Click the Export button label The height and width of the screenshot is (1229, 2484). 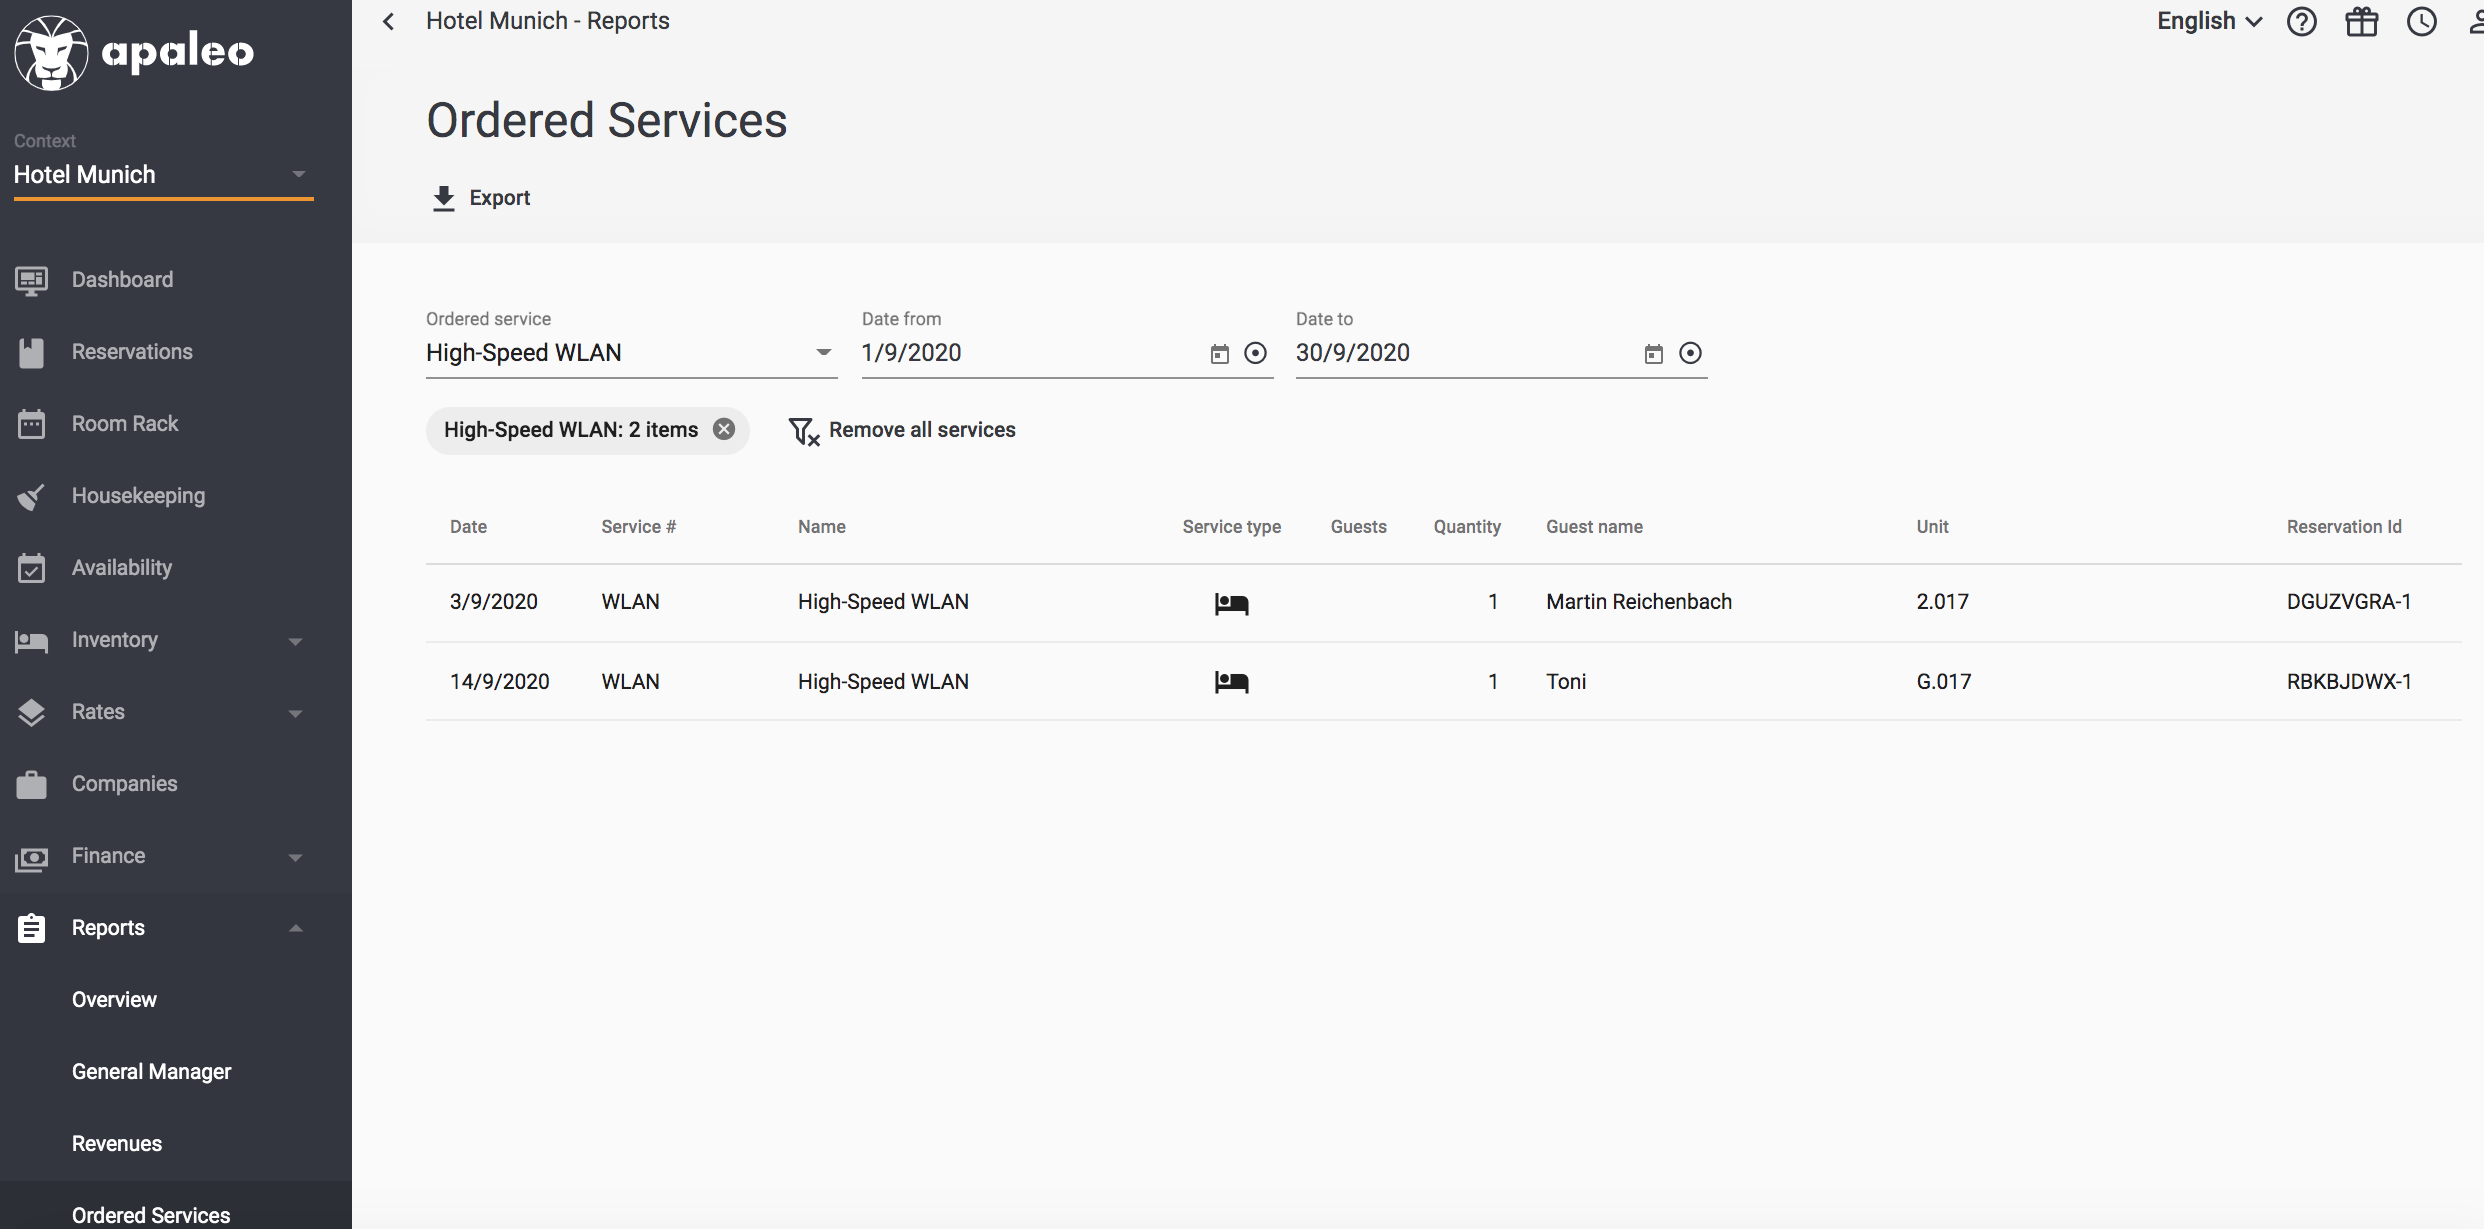point(500,198)
